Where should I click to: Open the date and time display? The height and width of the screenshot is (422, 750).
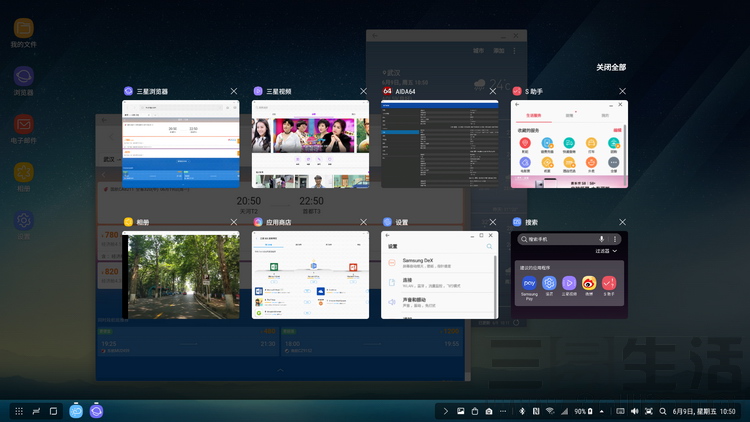point(706,411)
